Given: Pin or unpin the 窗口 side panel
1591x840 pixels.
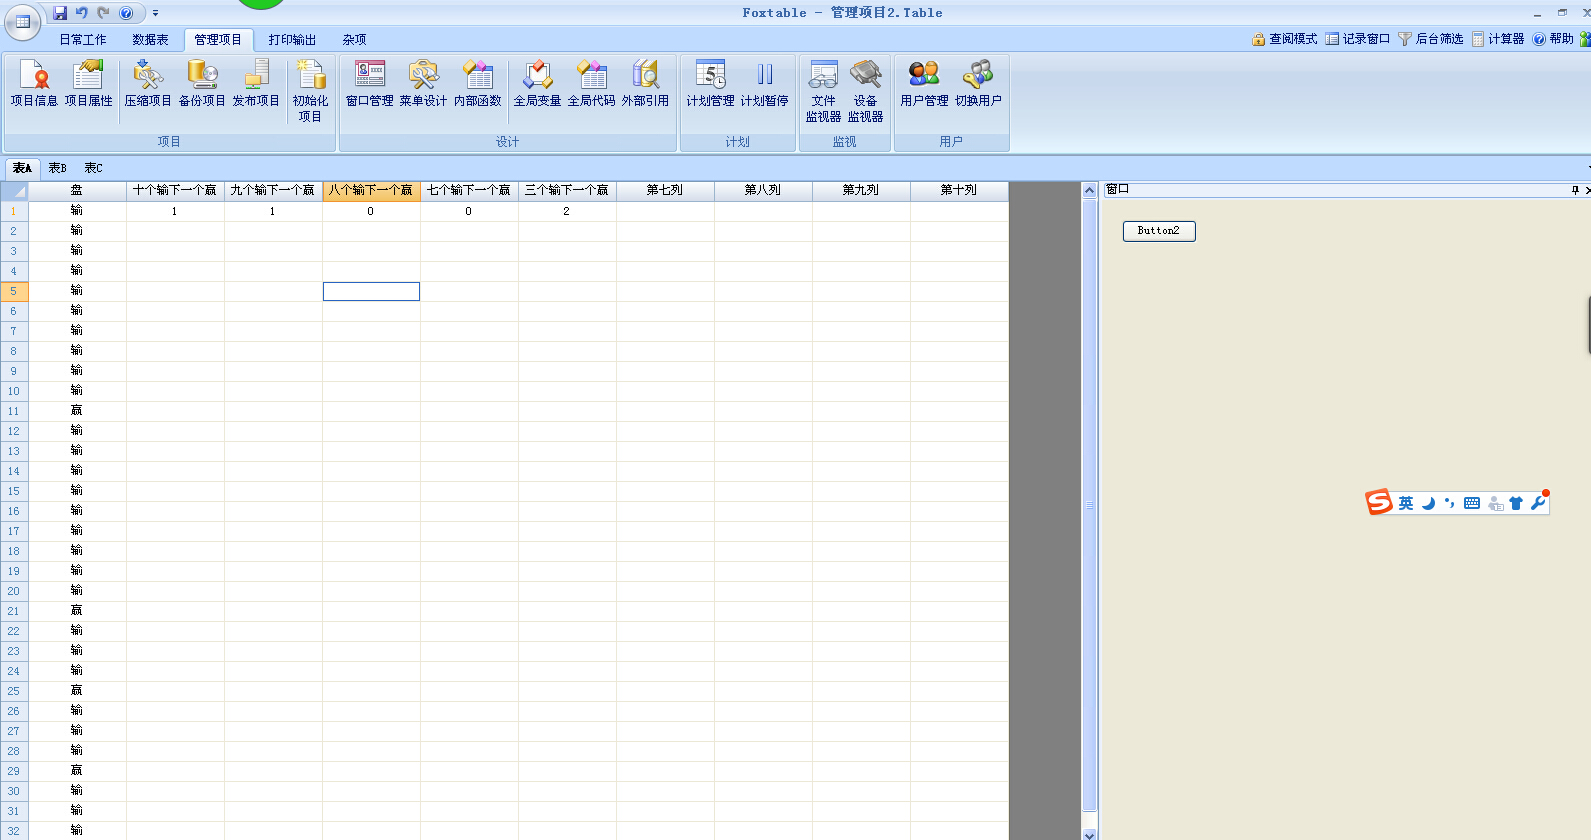Looking at the screenshot, I should 1575,190.
